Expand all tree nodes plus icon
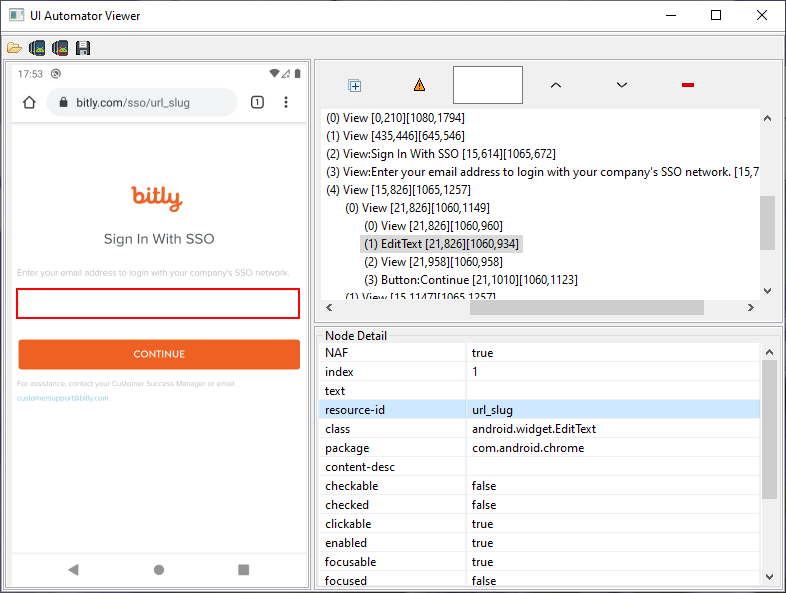Screen dimensions: 786x593 354,86
